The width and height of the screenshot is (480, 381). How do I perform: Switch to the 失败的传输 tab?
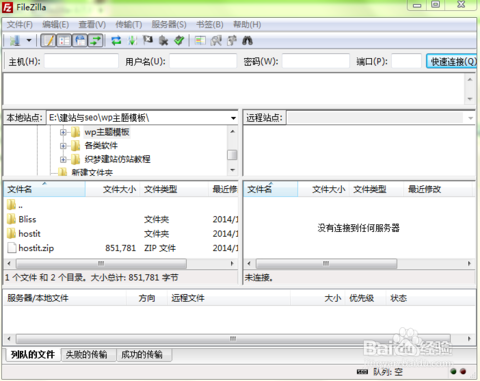(x=87, y=354)
